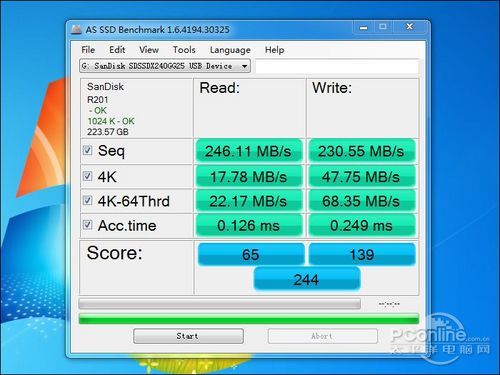Click the Write: column header
Screen dimensions: 500x375
[332, 88]
